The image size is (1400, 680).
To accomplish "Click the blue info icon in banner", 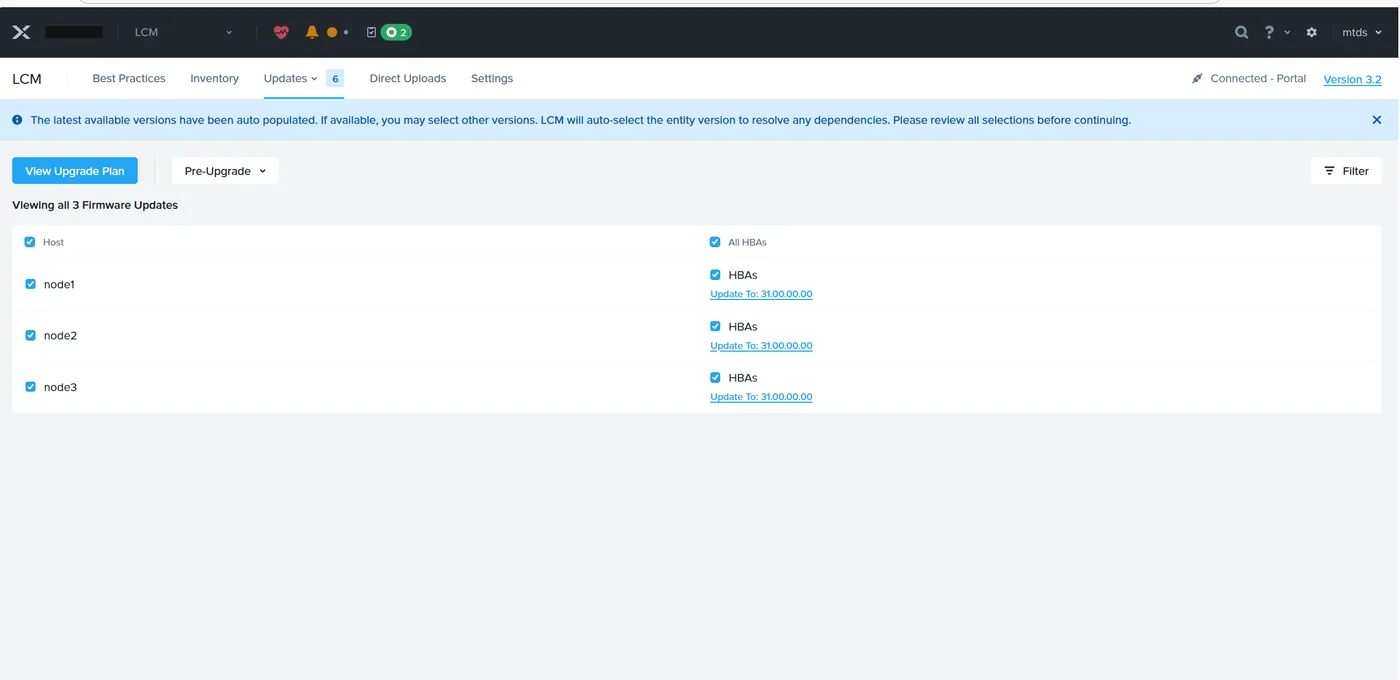I will (17, 120).
